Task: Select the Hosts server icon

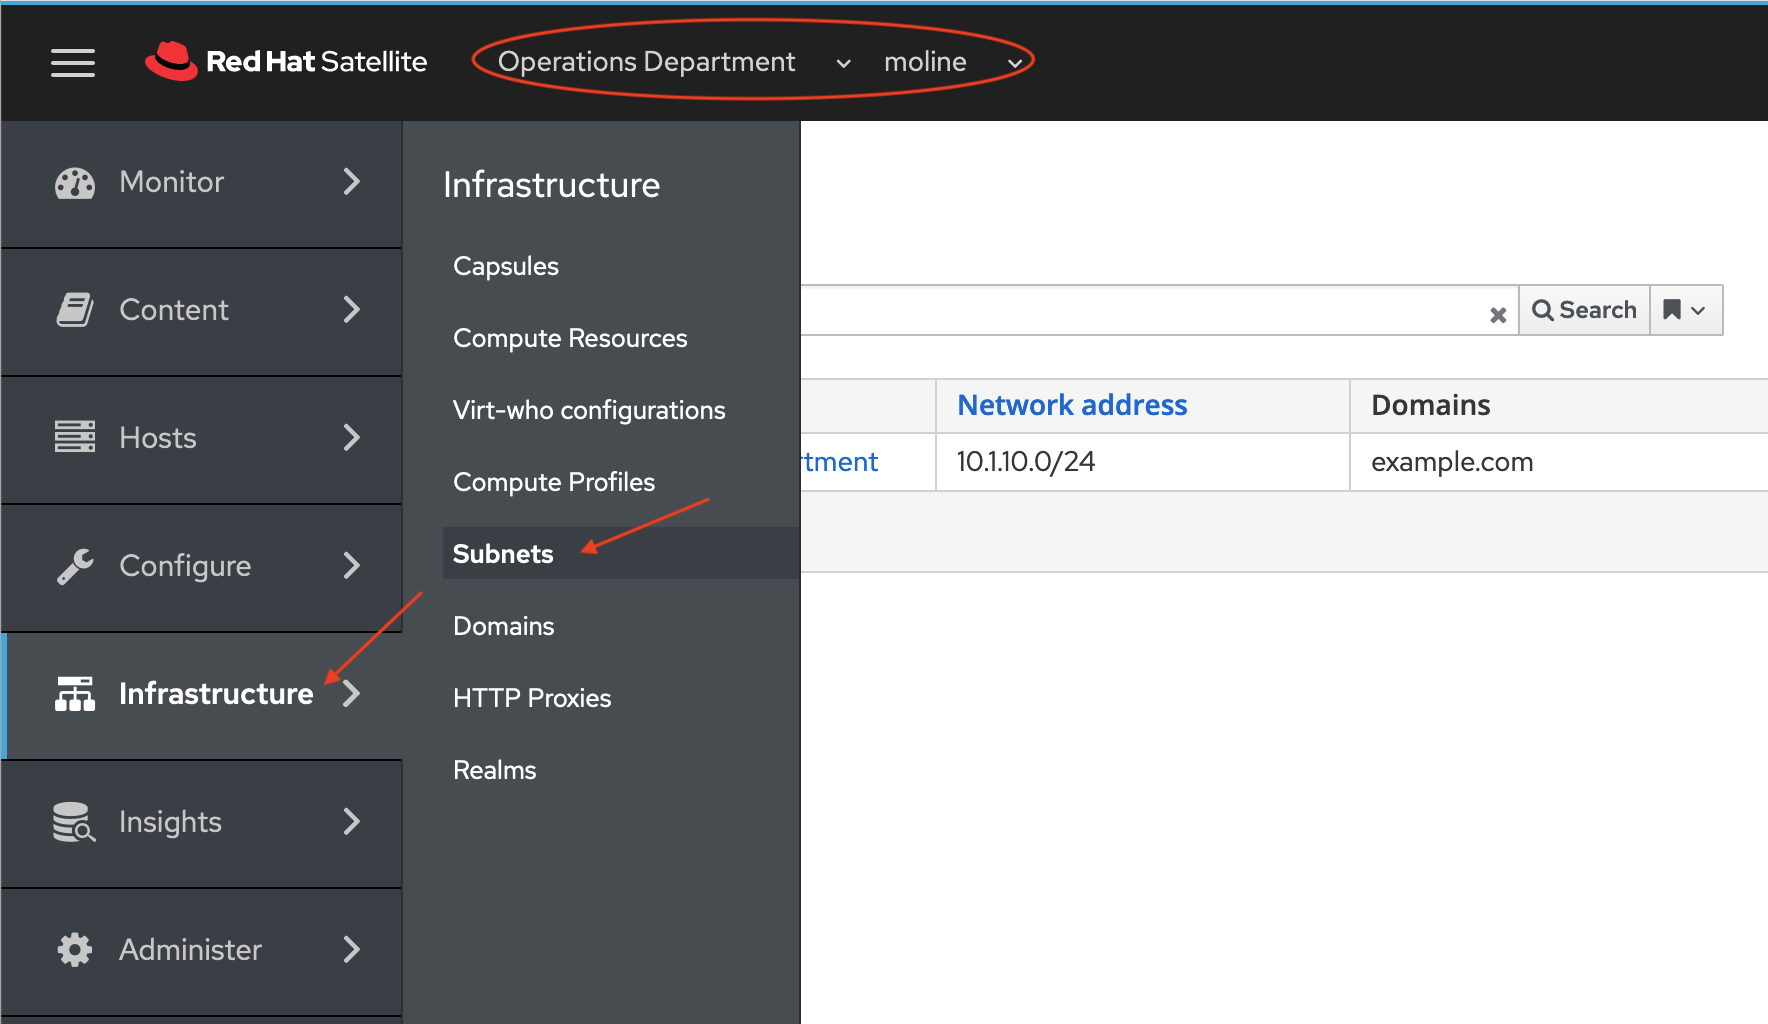Action: point(73,437)
